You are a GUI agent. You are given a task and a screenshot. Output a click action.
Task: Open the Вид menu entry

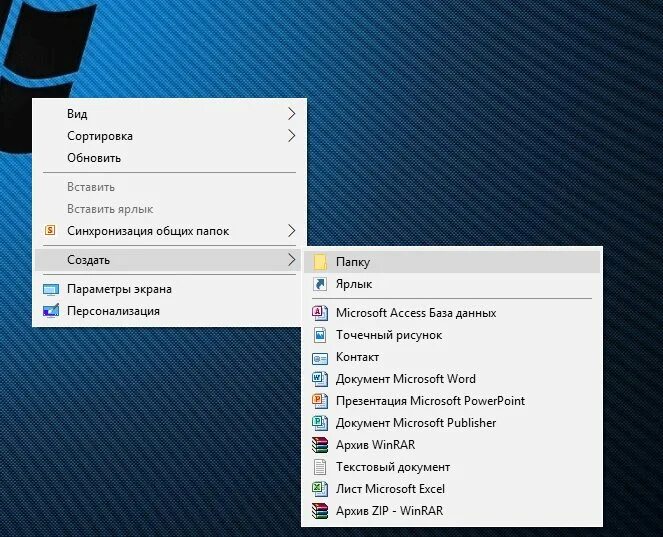pos(169,114)
